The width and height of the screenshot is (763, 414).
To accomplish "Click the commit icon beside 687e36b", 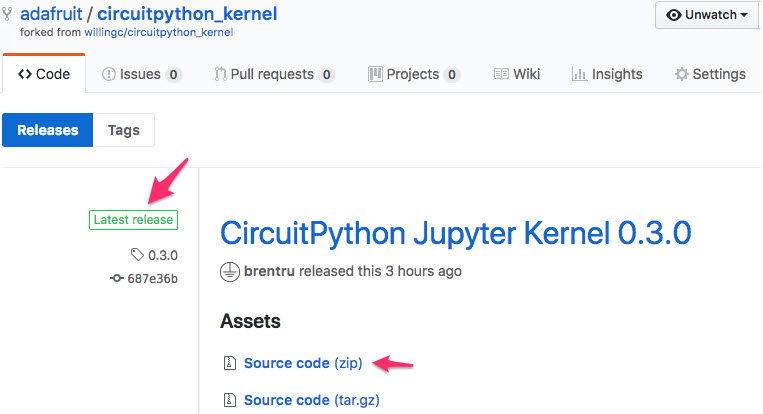I will point(118,278).
